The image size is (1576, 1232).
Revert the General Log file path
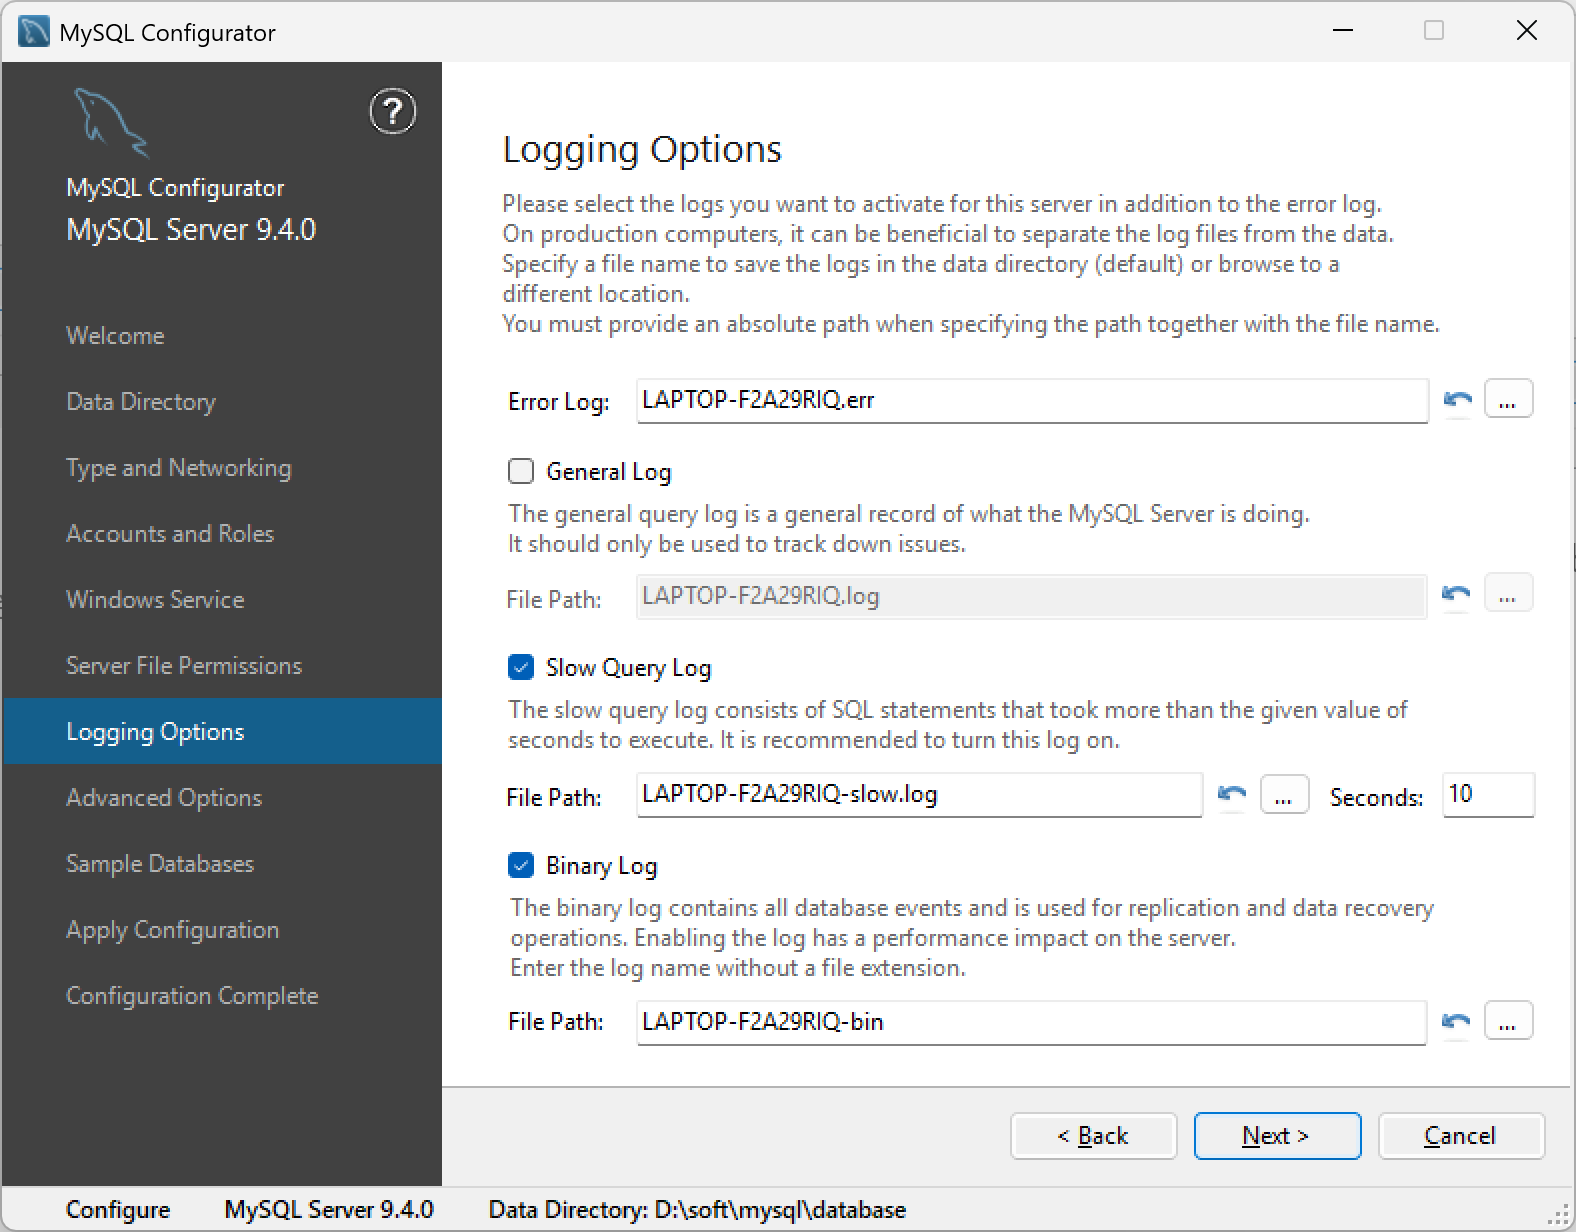pyautogui.click(x=1456, y=595)
